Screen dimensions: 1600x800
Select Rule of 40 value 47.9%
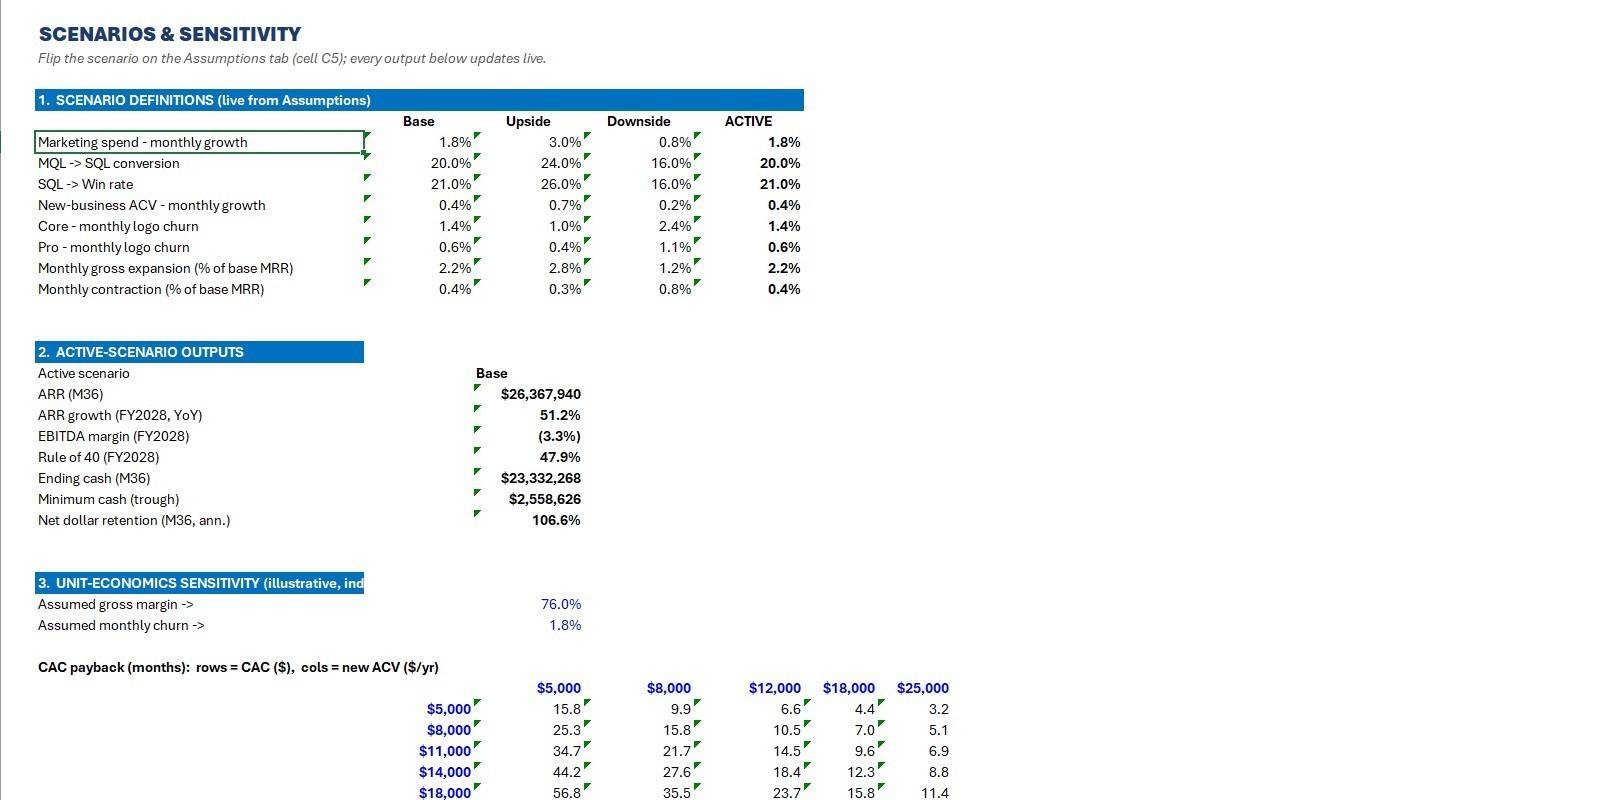pos(560,457)
